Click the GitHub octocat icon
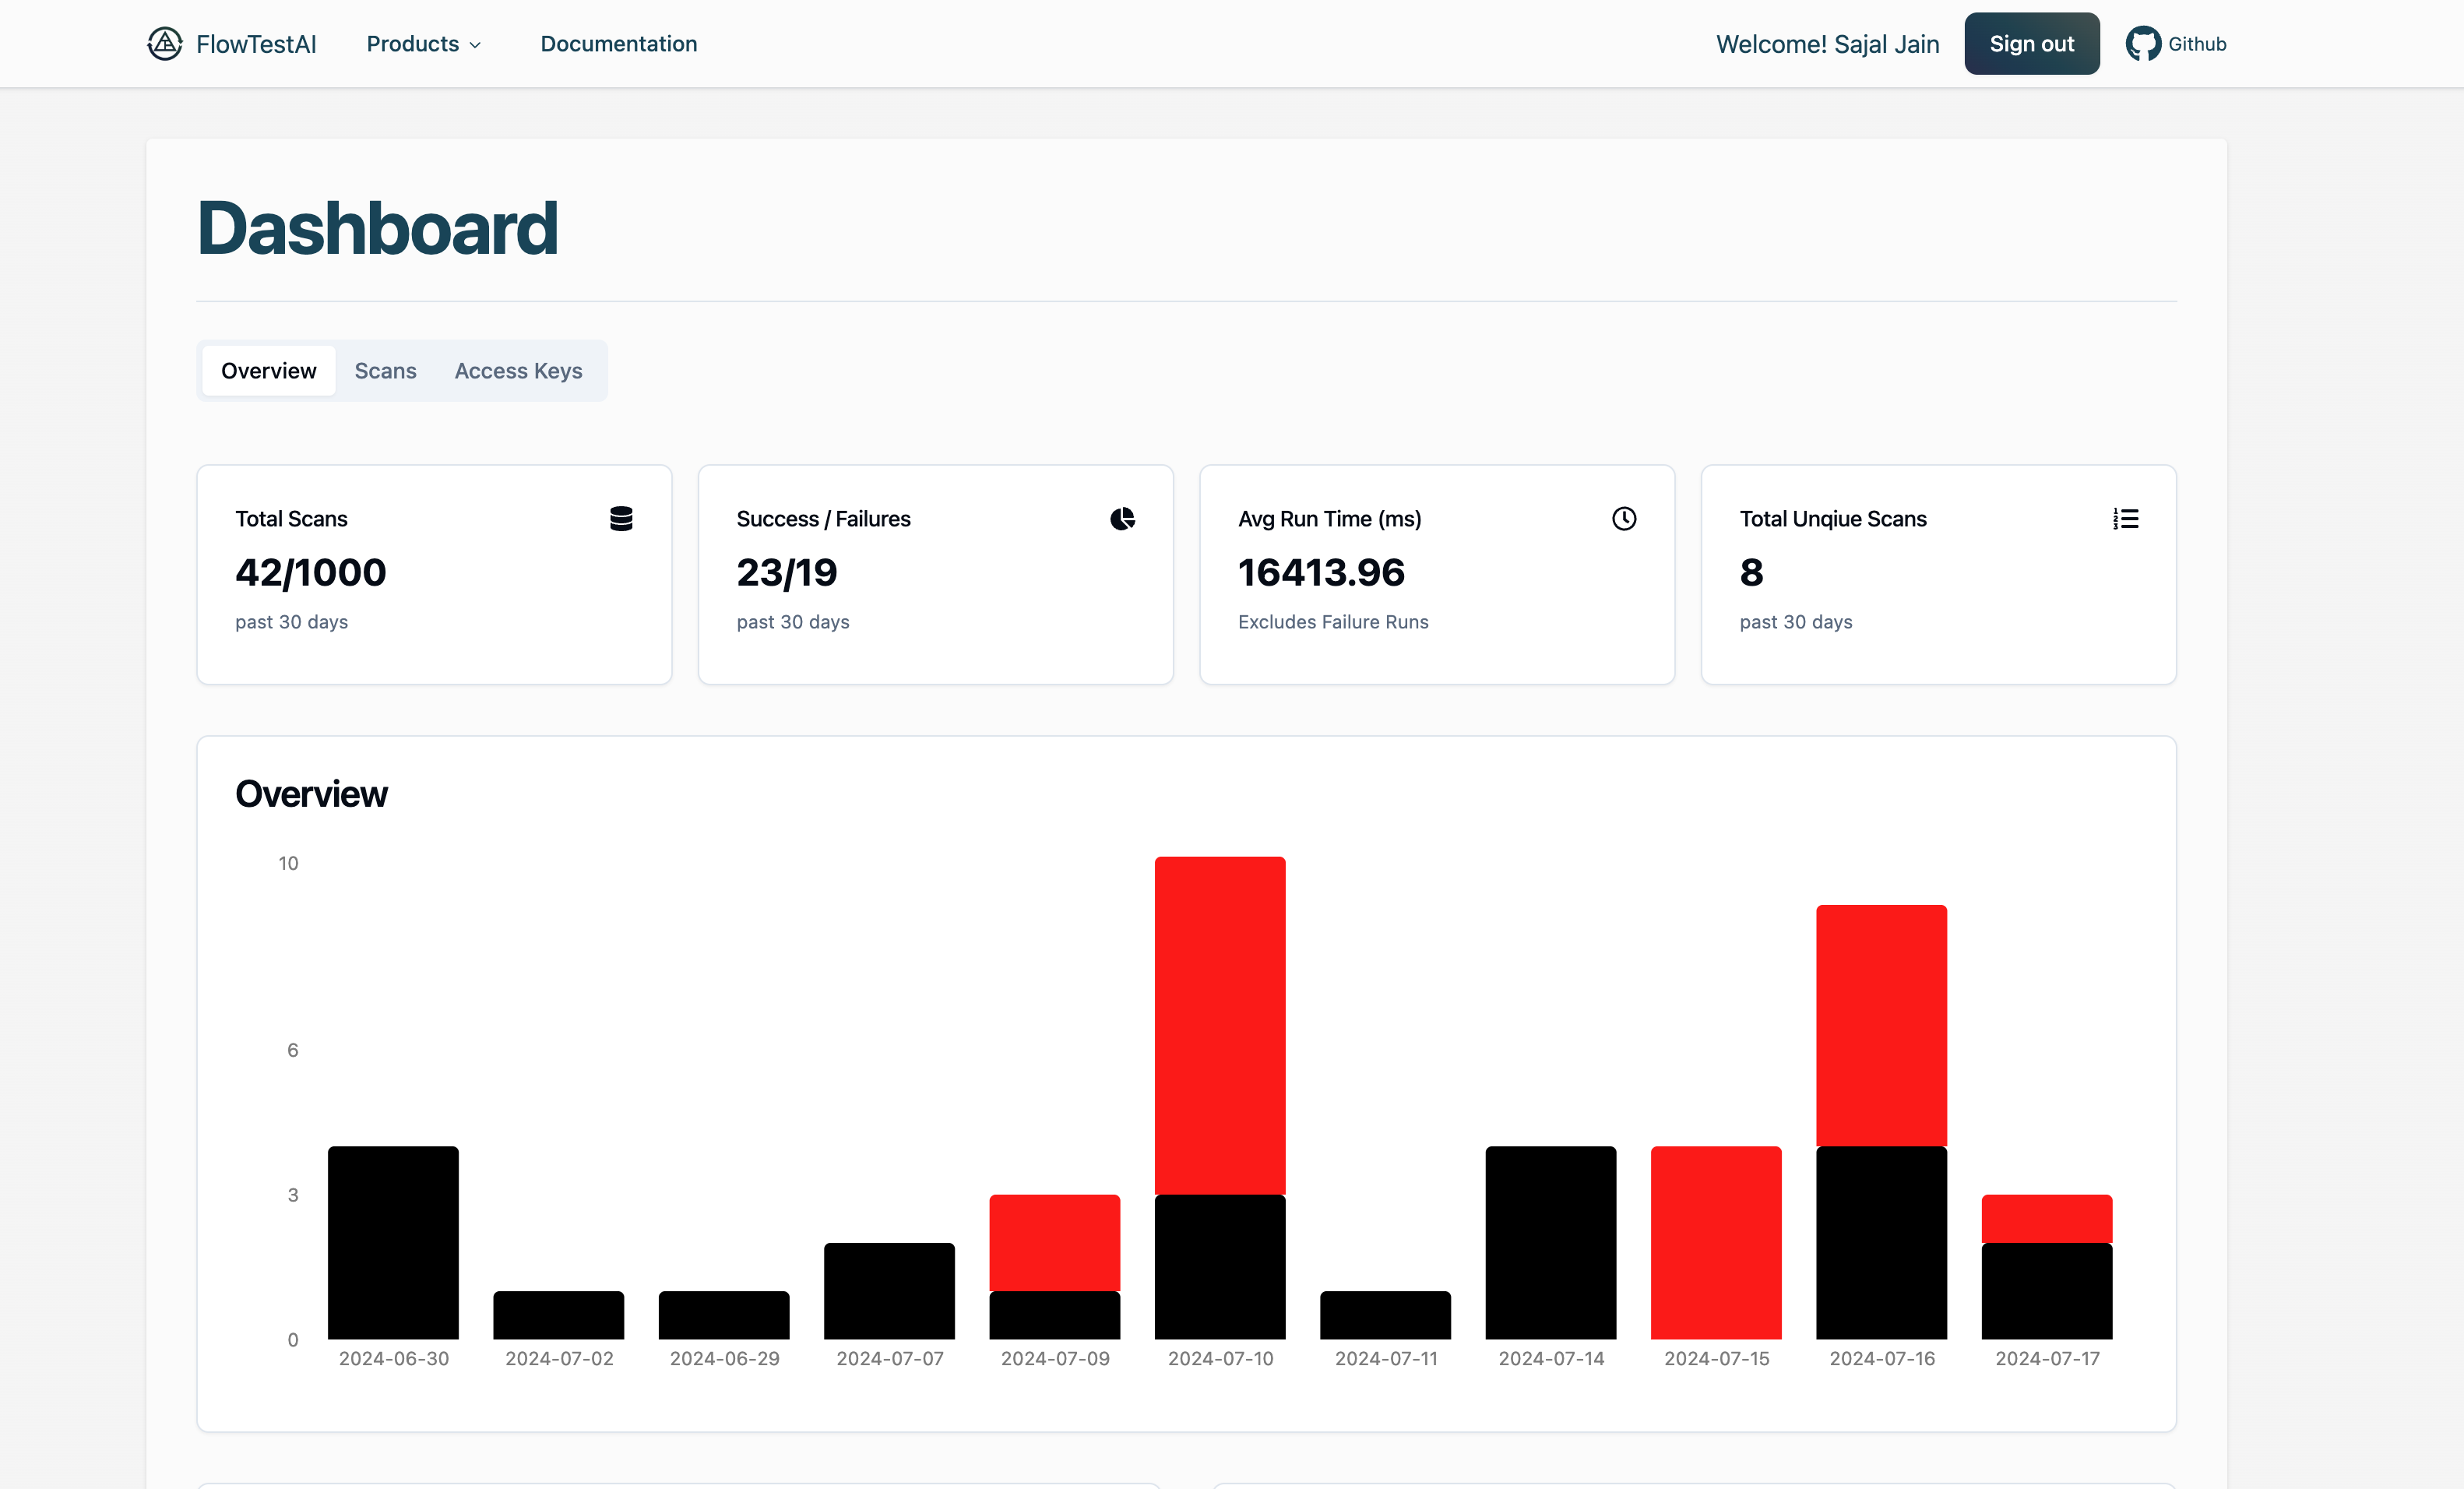This screenshot has height=1489, width=2464. (x=2142, y=44)
